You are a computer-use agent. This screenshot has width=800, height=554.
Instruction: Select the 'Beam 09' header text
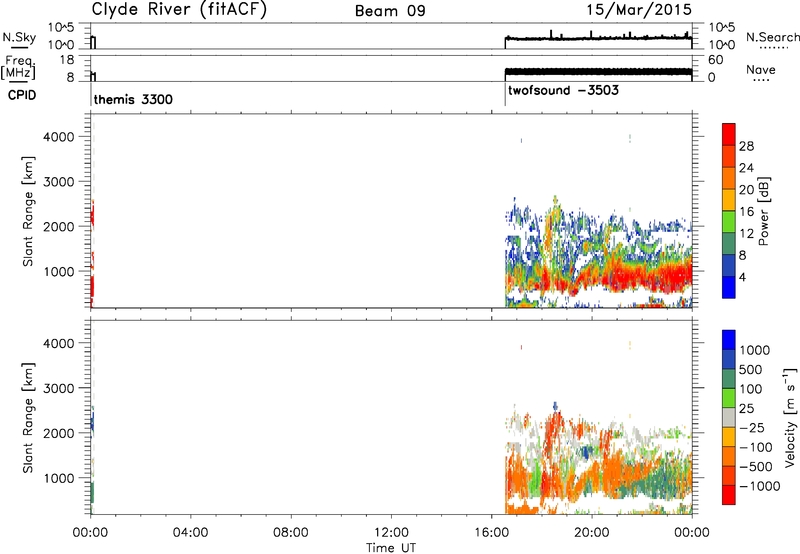pos(390,11)
